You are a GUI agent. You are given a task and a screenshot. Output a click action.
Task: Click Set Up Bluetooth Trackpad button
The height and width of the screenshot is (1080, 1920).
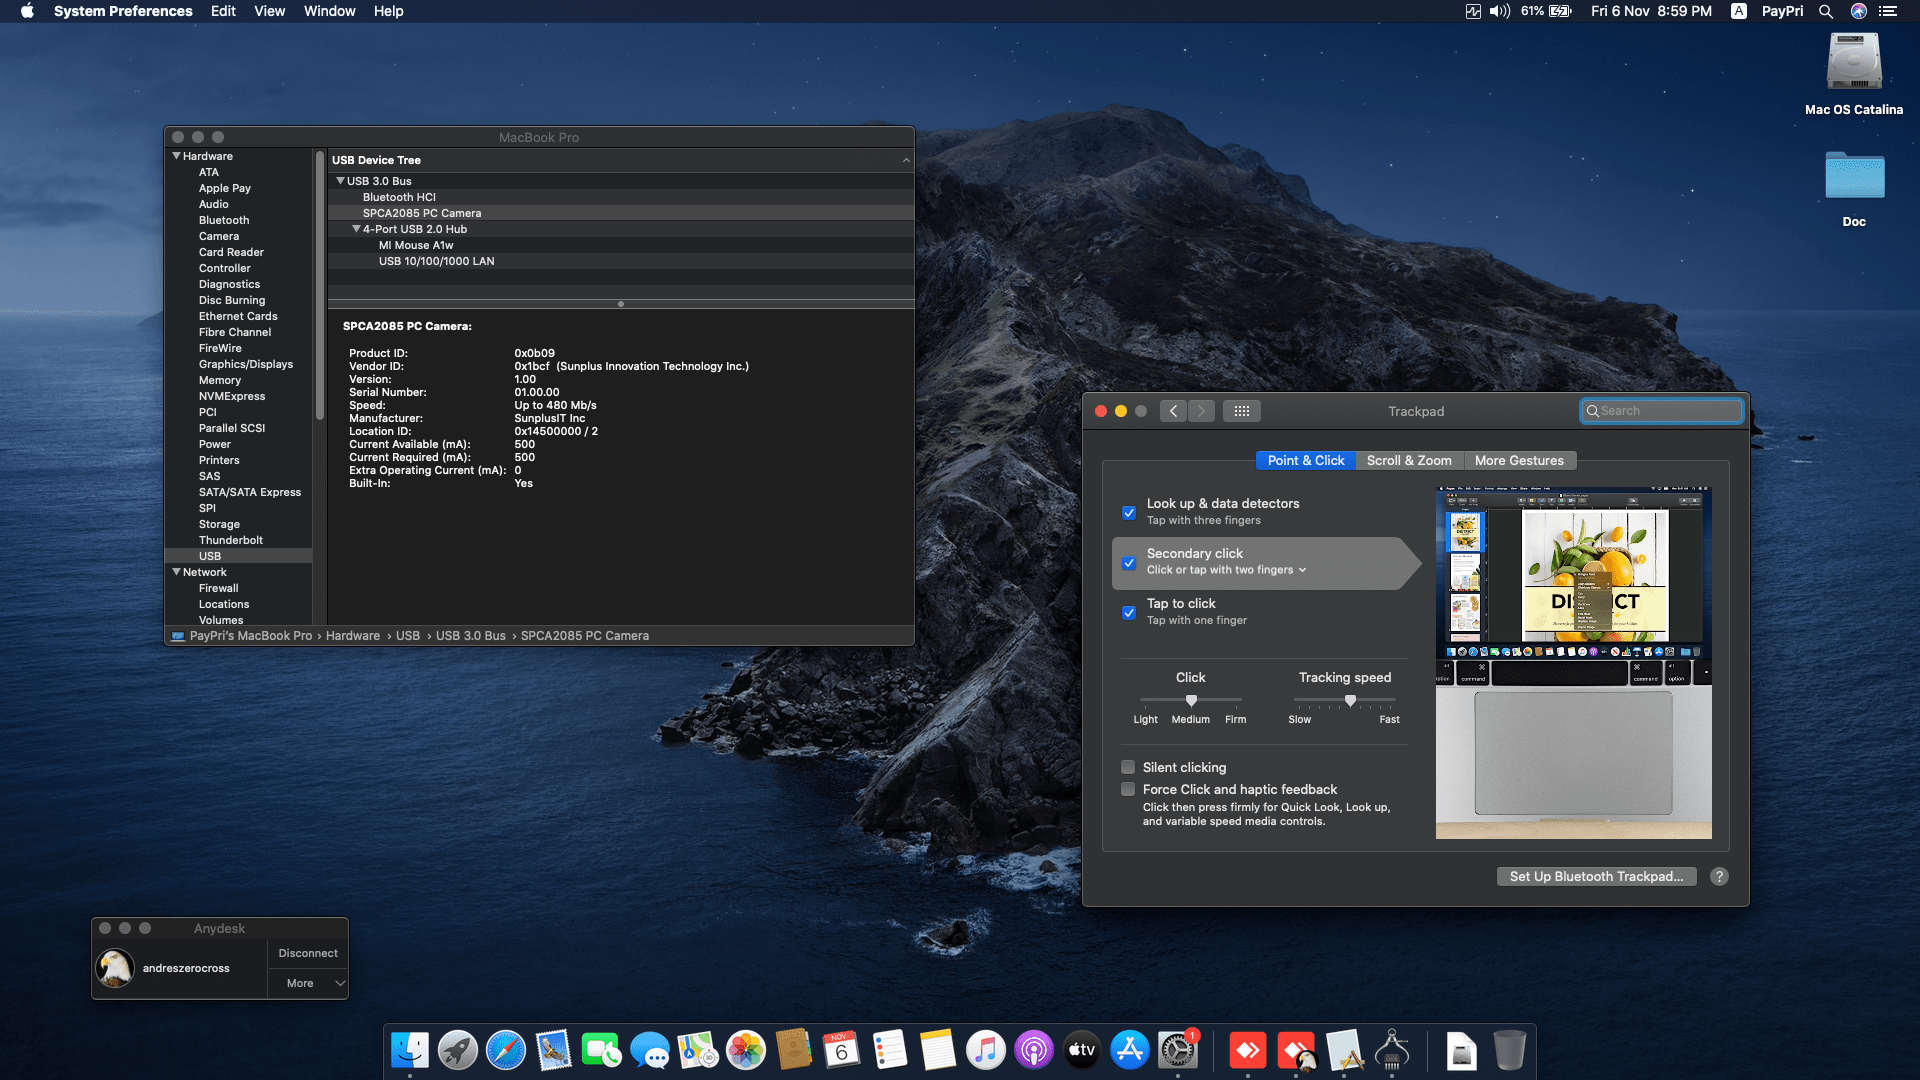click(1596, 876)
